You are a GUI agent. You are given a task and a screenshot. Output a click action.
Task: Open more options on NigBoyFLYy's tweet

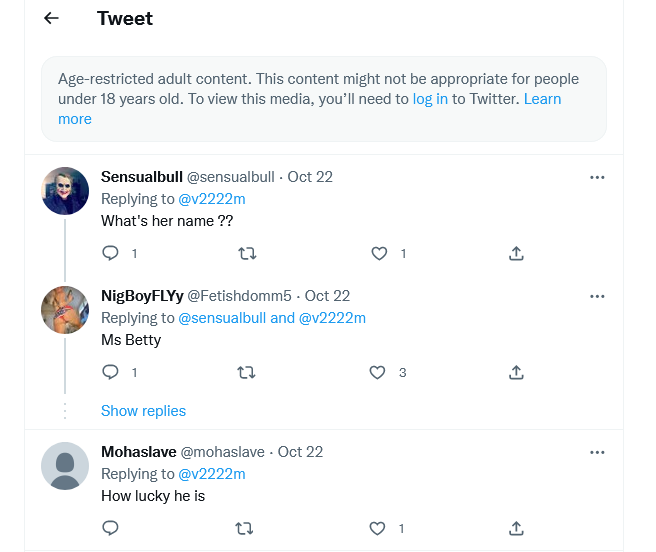[597, 296]
